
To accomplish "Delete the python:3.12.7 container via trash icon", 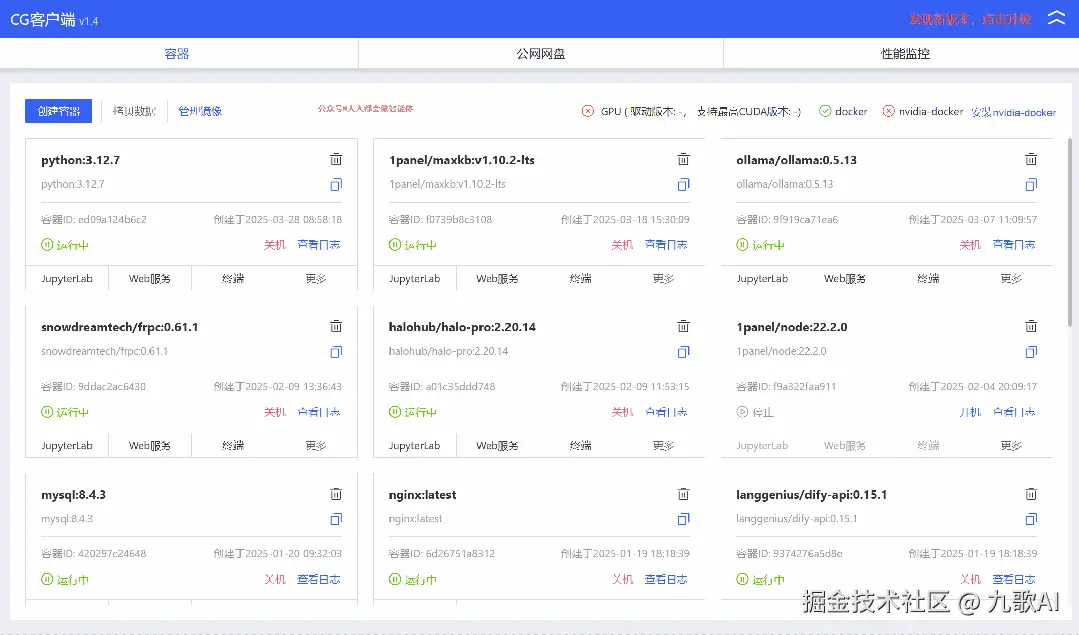I will [336, 158].
